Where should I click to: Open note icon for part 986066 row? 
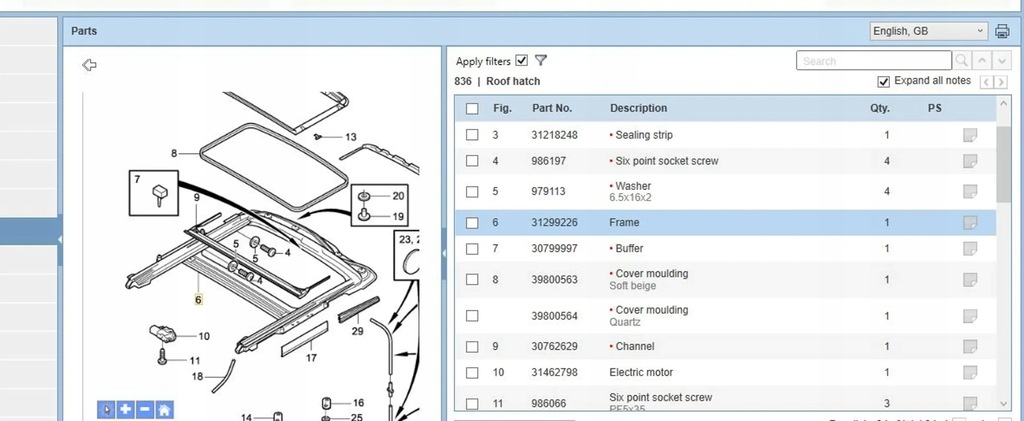970,403
